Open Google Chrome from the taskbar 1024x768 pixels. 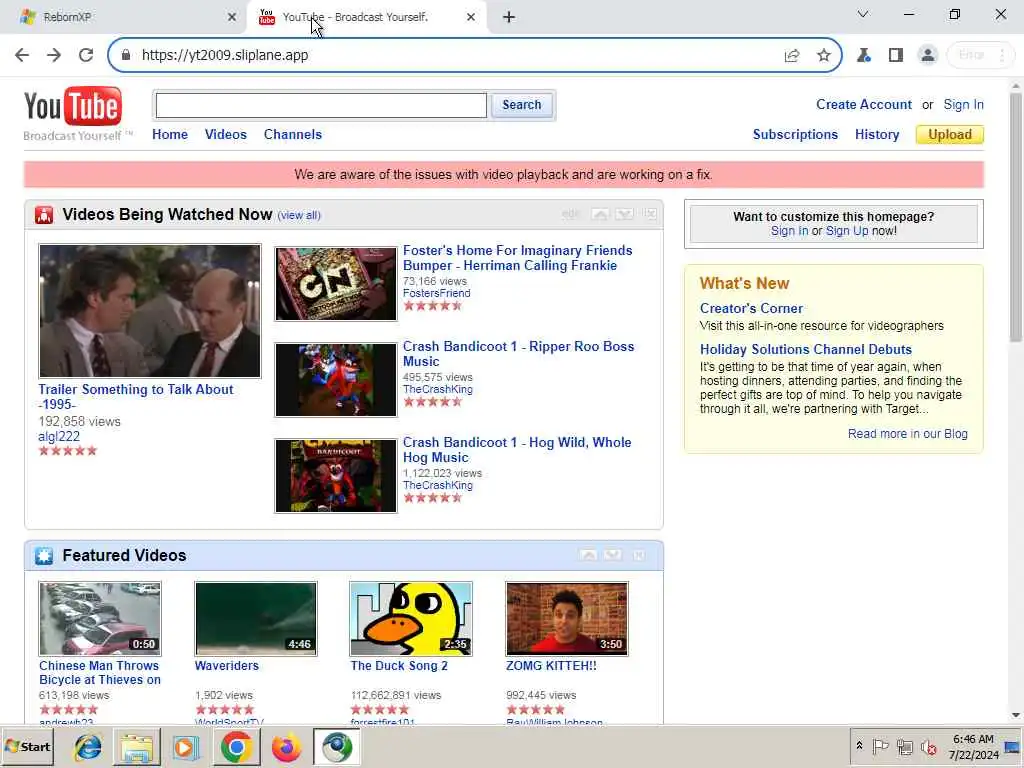pyautogui.click(x=236, y=747)
